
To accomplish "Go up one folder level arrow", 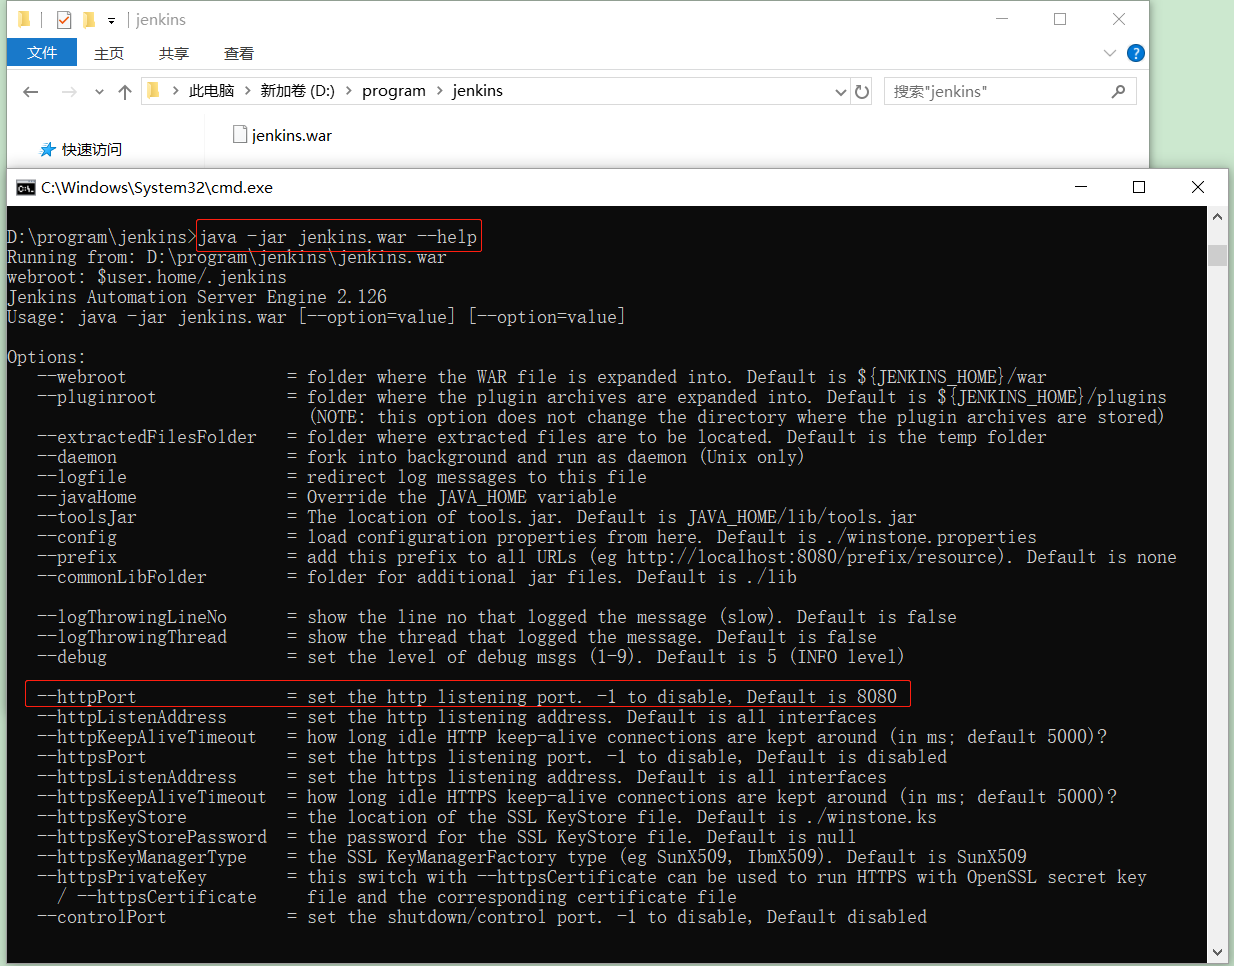I will tap(125, 92).
